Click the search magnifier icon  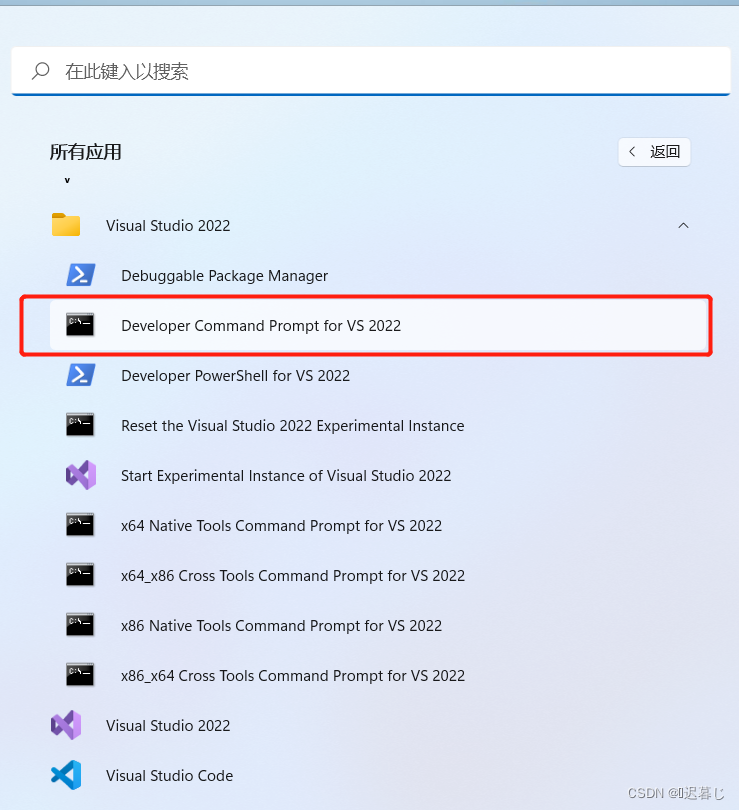pos(41,71)
